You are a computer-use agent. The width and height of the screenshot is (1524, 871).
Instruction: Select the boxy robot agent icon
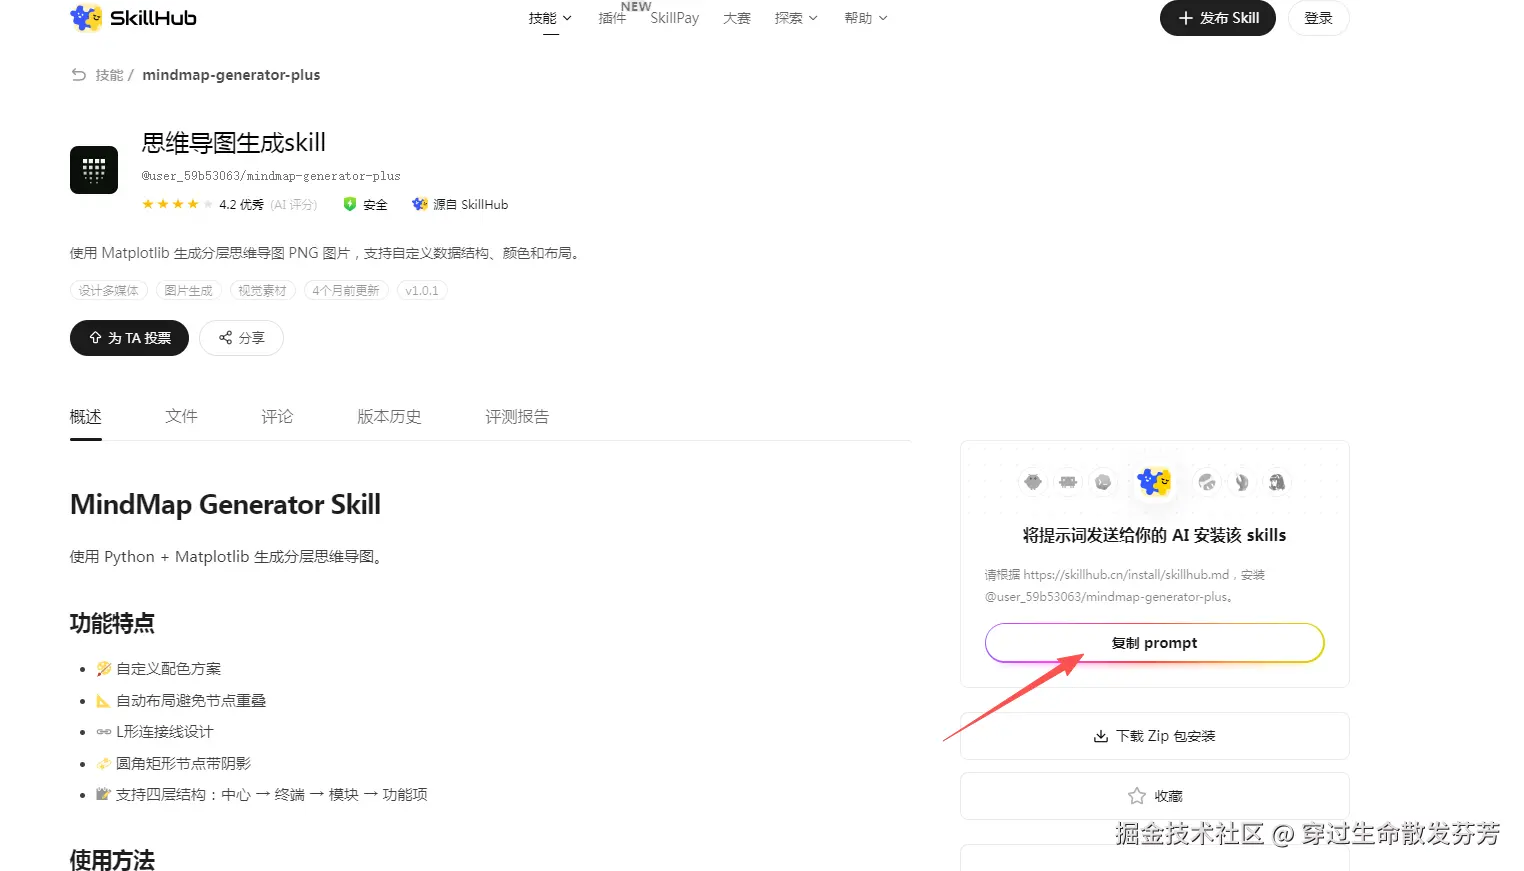tap(1068, 482)
